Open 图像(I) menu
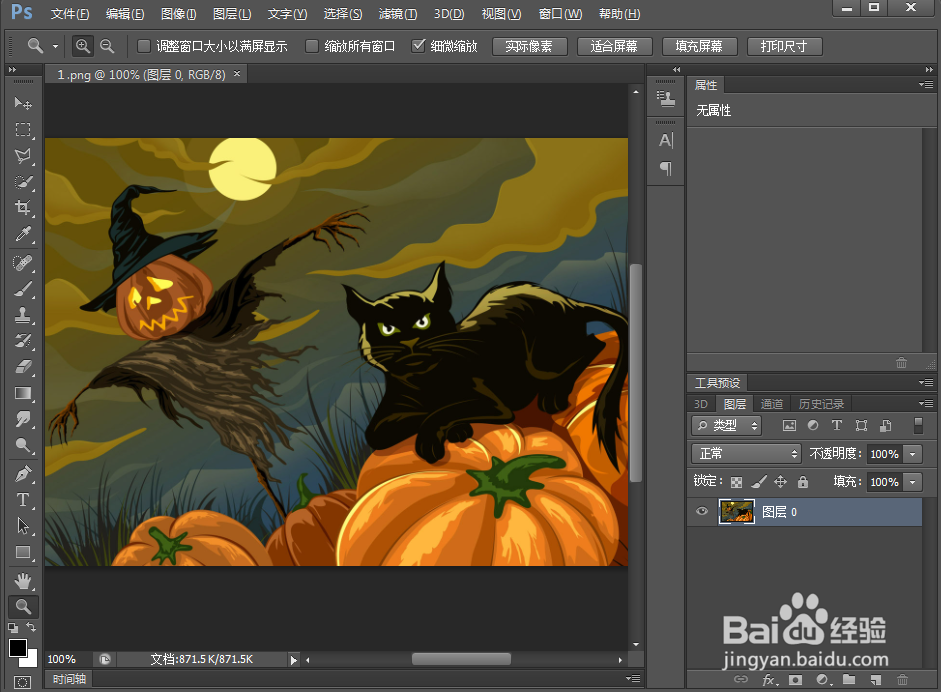Screen dimensions: 941x692 click(178, 14)
